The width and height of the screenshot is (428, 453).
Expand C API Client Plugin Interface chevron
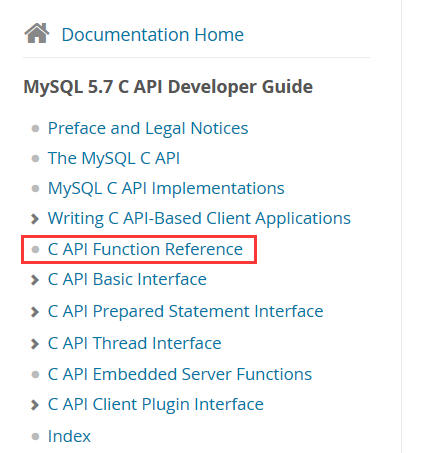[x=35, y=405]
